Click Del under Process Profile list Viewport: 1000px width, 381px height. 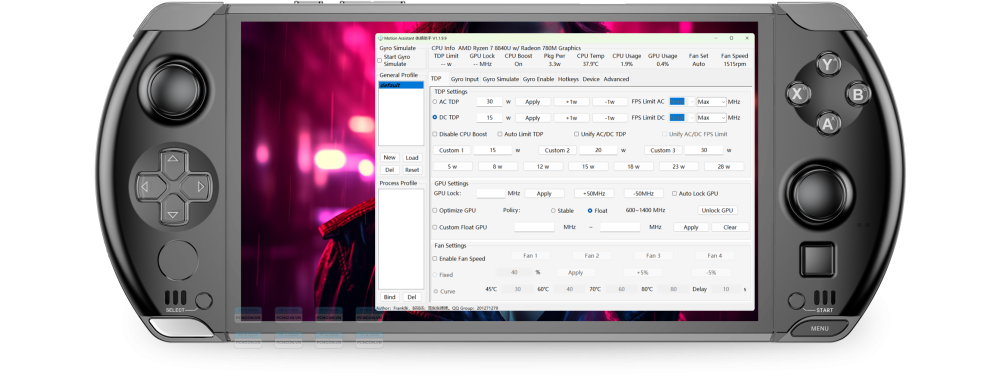(412, 297)
